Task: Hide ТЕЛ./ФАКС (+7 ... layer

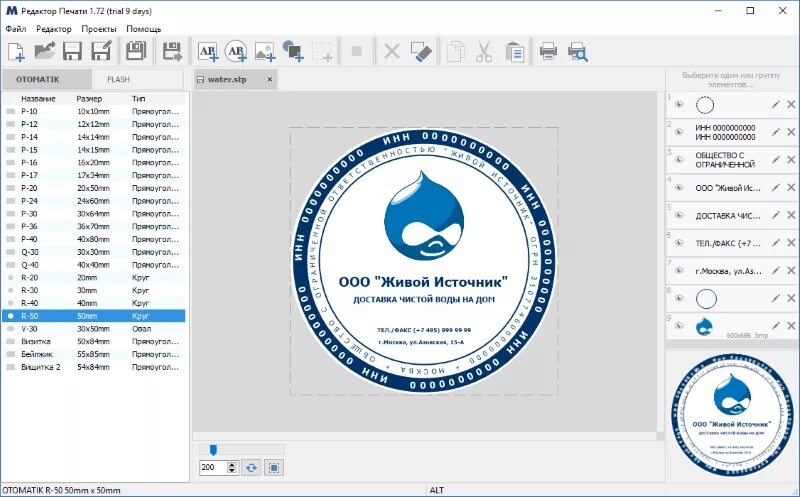Action: [x=679, y=243]
